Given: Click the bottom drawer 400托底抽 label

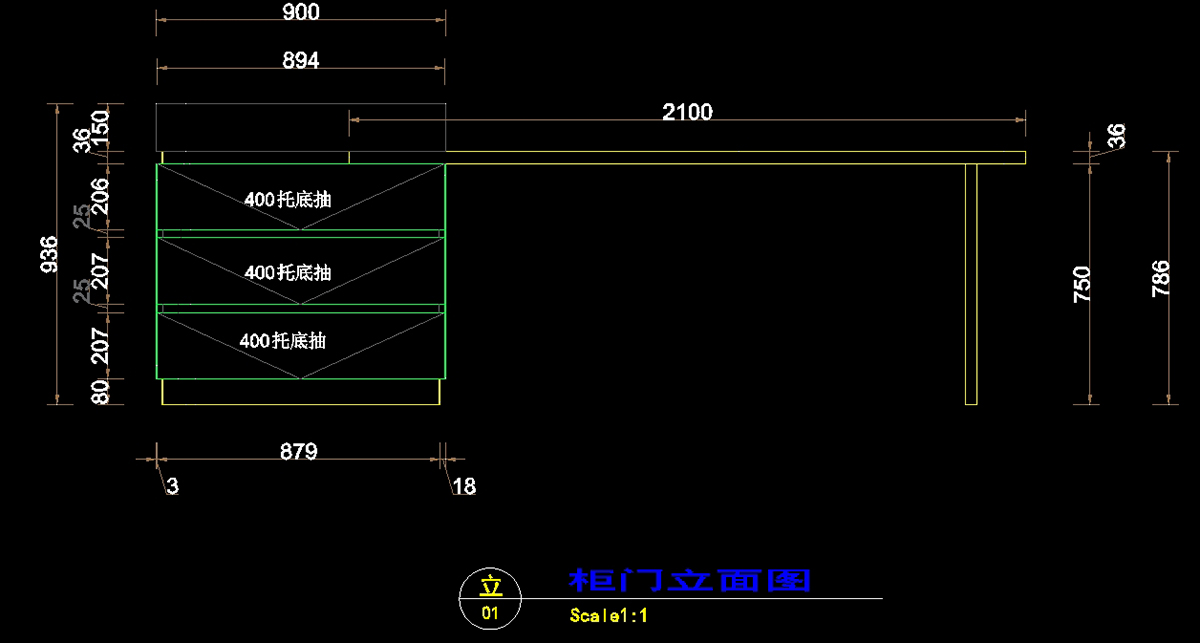Looking at the screenshot, I should pyautogui.click(x=283, y=341).
